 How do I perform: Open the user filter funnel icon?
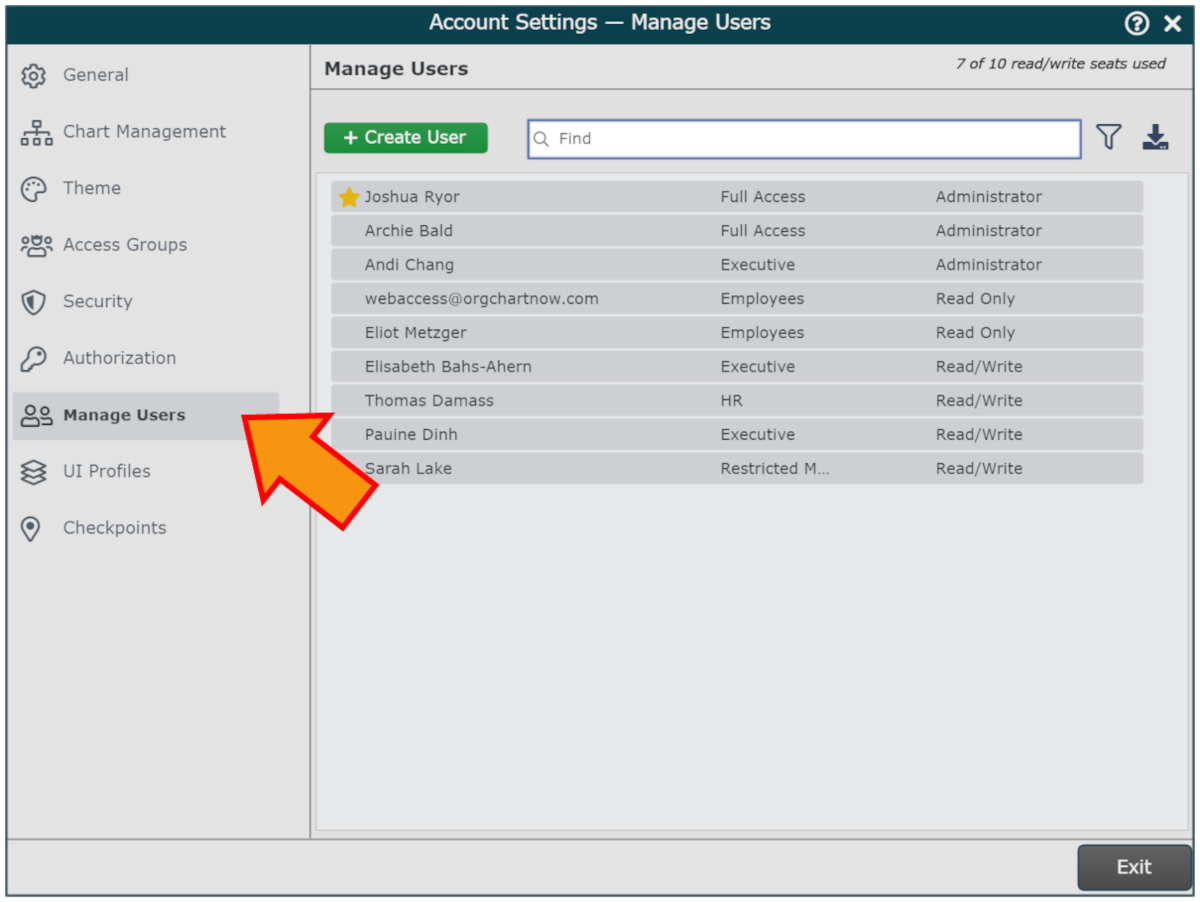pos(1108,138)
